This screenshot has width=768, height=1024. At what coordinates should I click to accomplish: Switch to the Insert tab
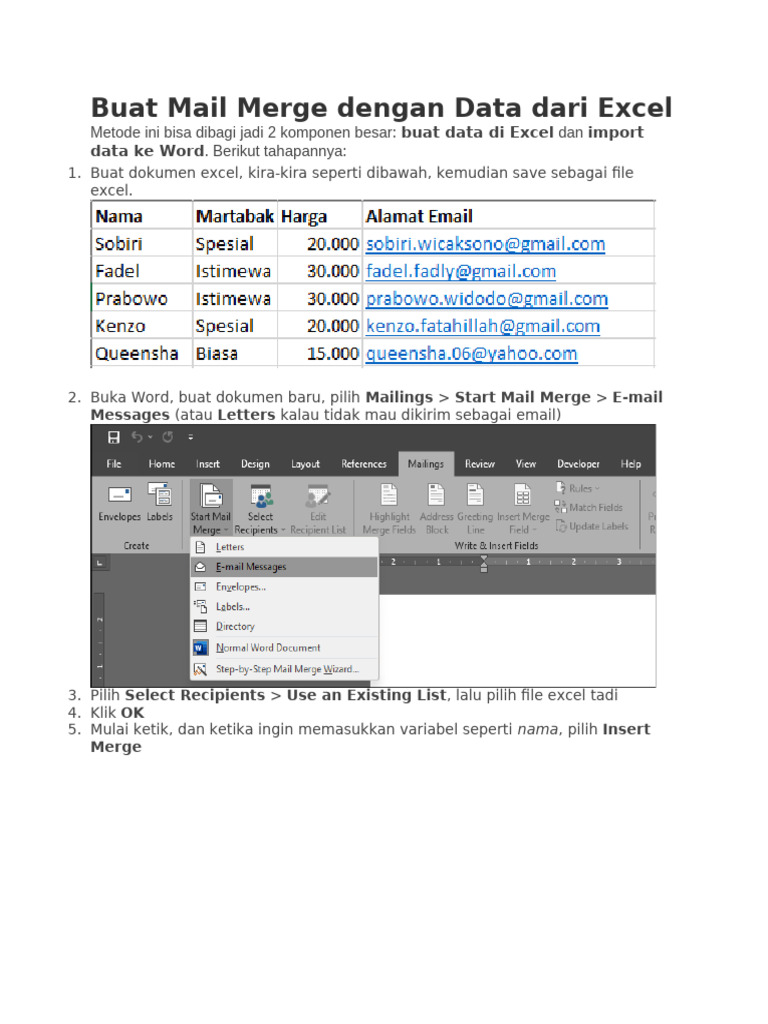tap(208, 464)
